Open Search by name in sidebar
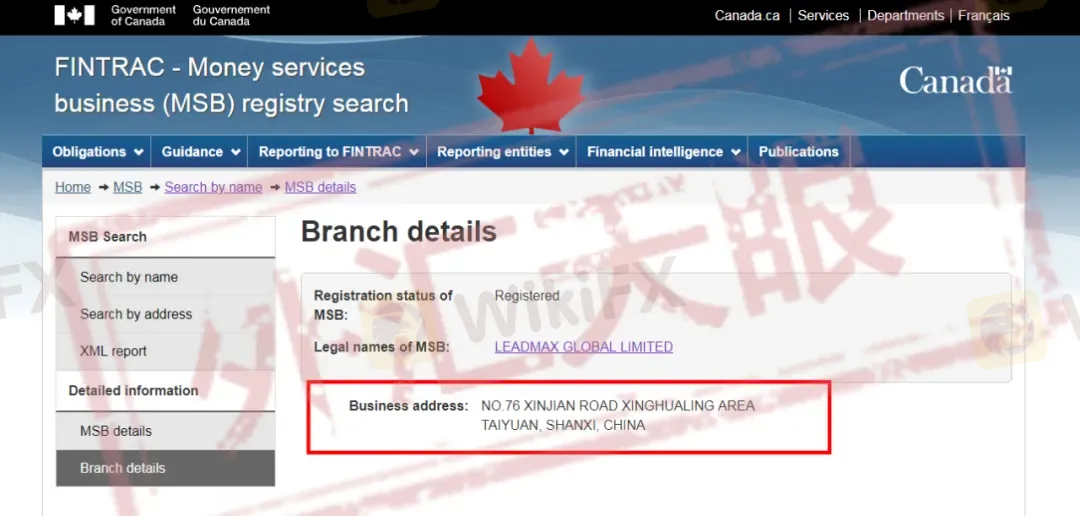Image resolution: width=1080 pixels, height=516 pixels. pos(165,277)
